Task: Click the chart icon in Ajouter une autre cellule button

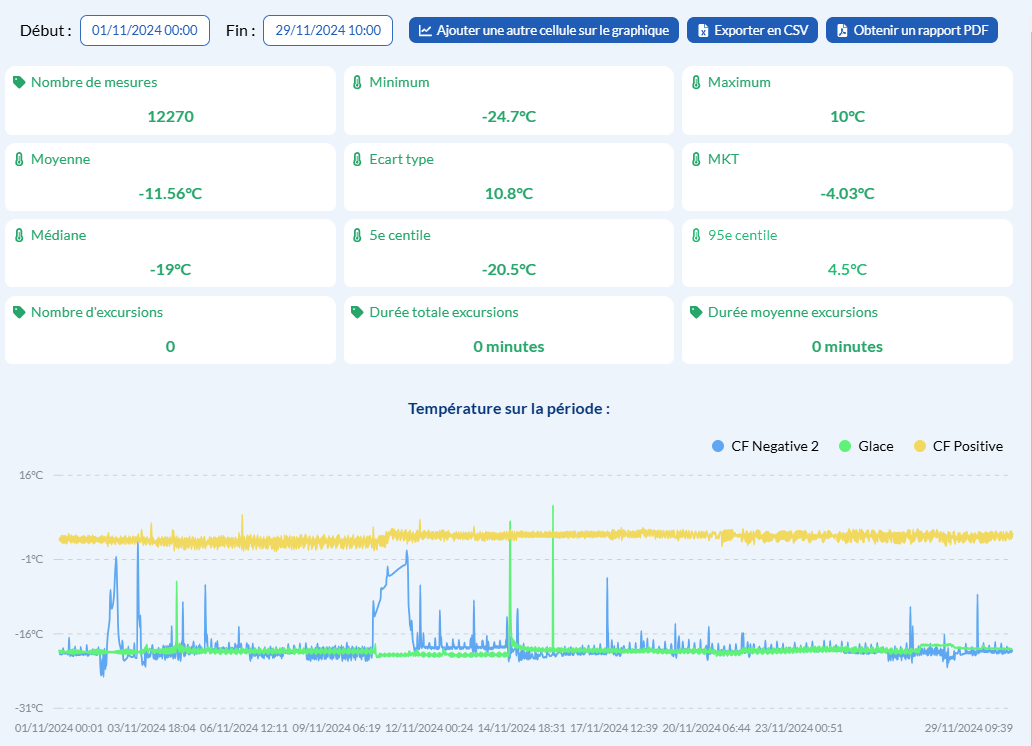Action: (425, 30)
